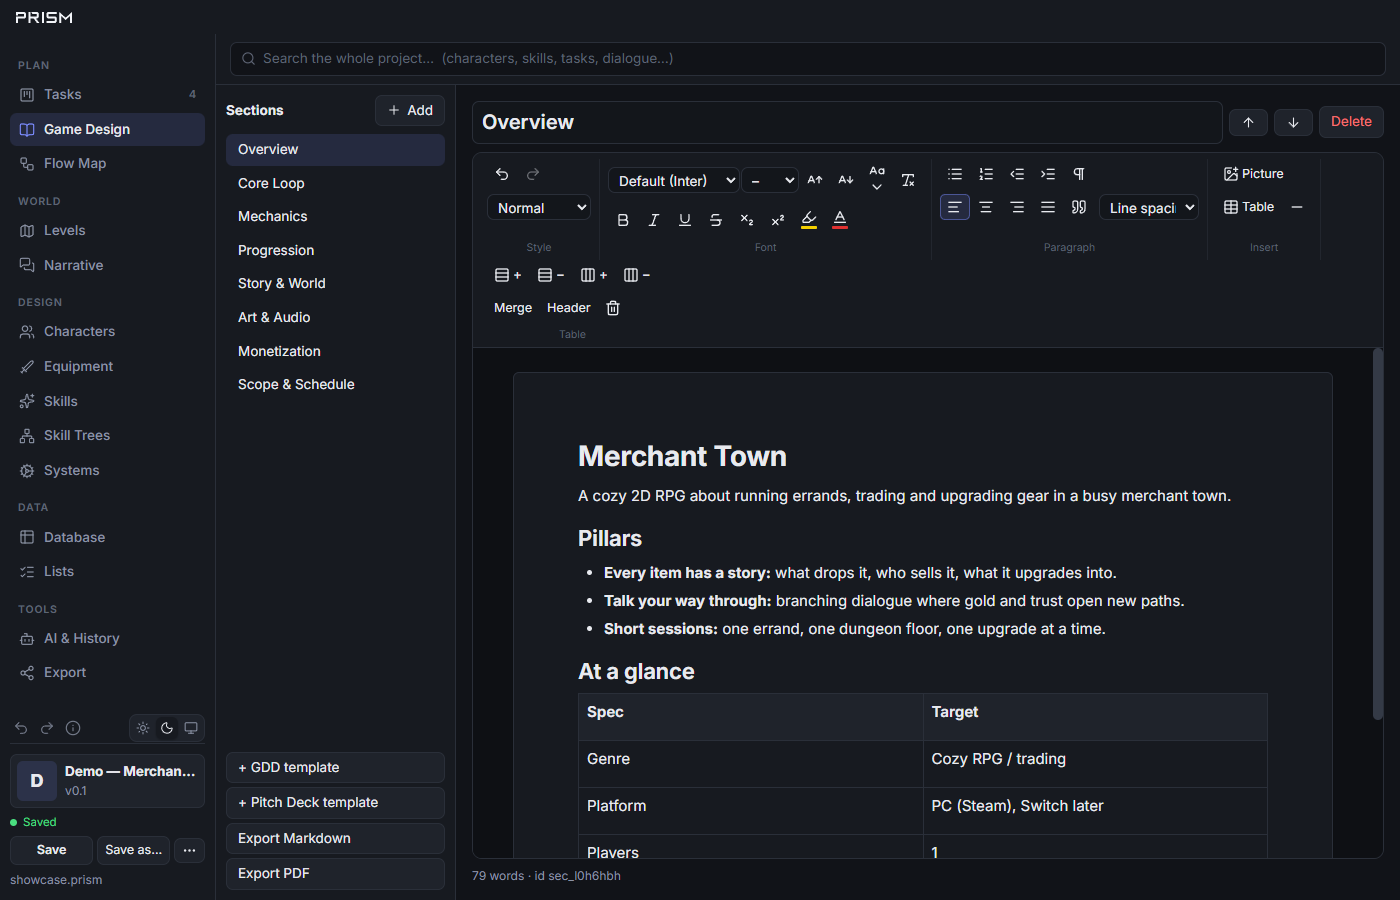The height and width of the screenshot is (900, 1400).
Task: Click the Delete section button
Action: (1351, 122)
